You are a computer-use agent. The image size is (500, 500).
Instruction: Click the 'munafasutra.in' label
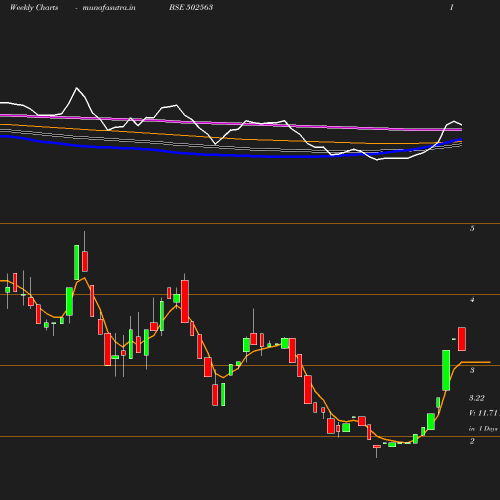click(109, 7)
